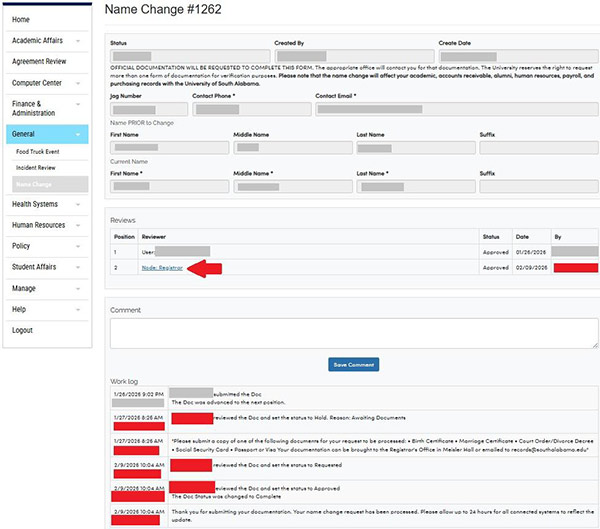Click Logout in the sidebar
This screenshot has height=529, width=600.
click(x=22, y=330)
